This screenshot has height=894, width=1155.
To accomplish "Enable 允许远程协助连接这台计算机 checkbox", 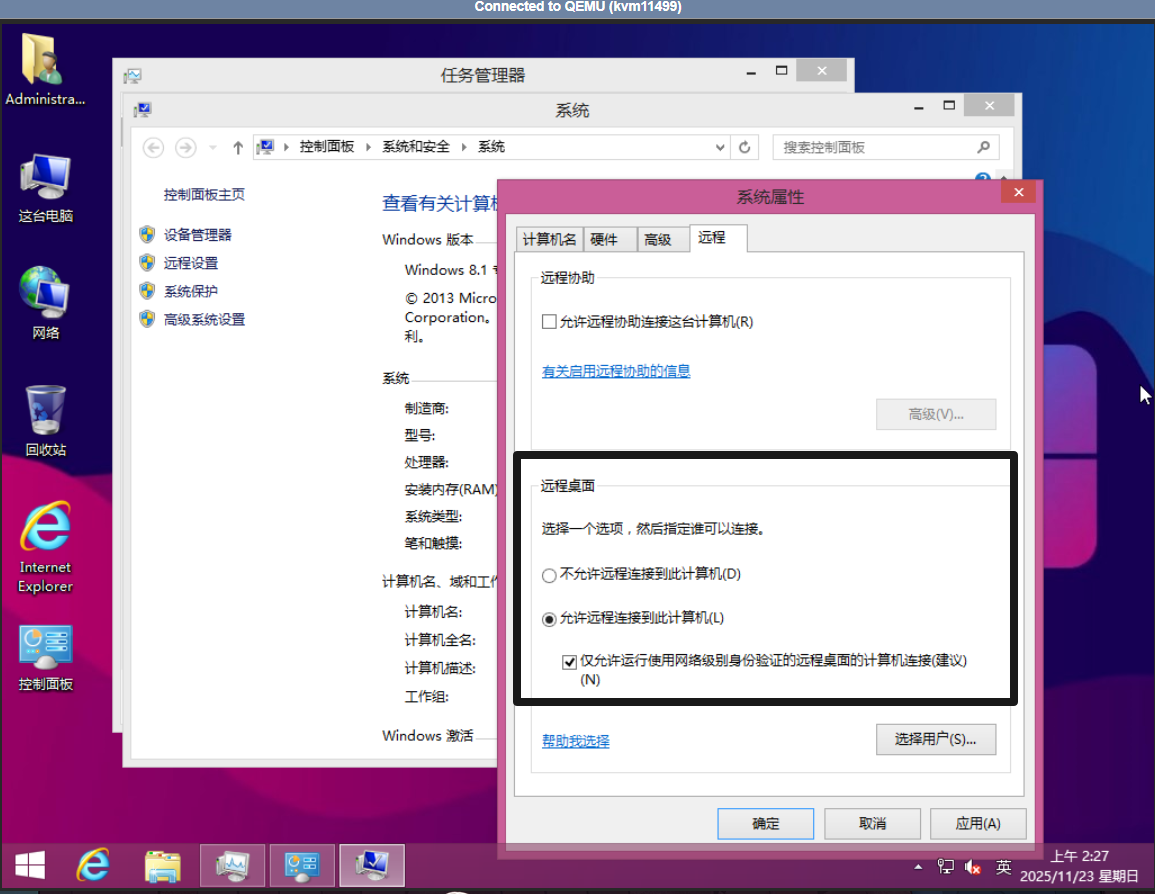I will click(549, 322).
